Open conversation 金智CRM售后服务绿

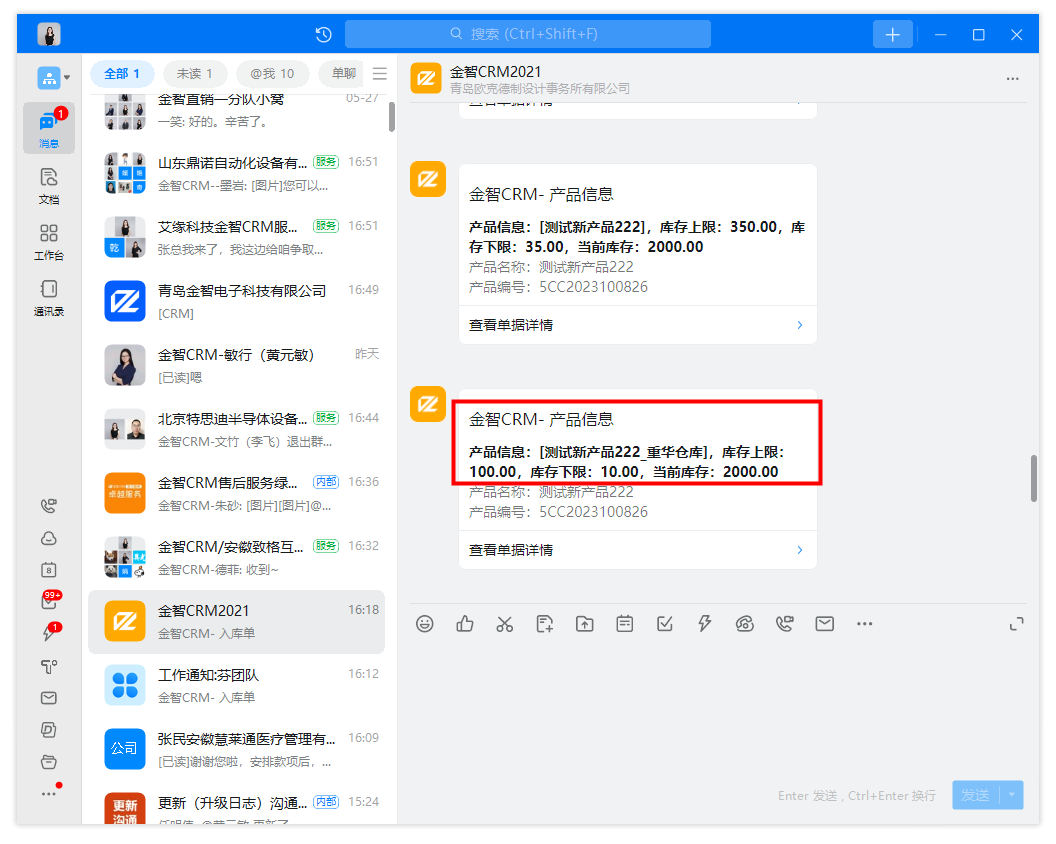point(236,493)
